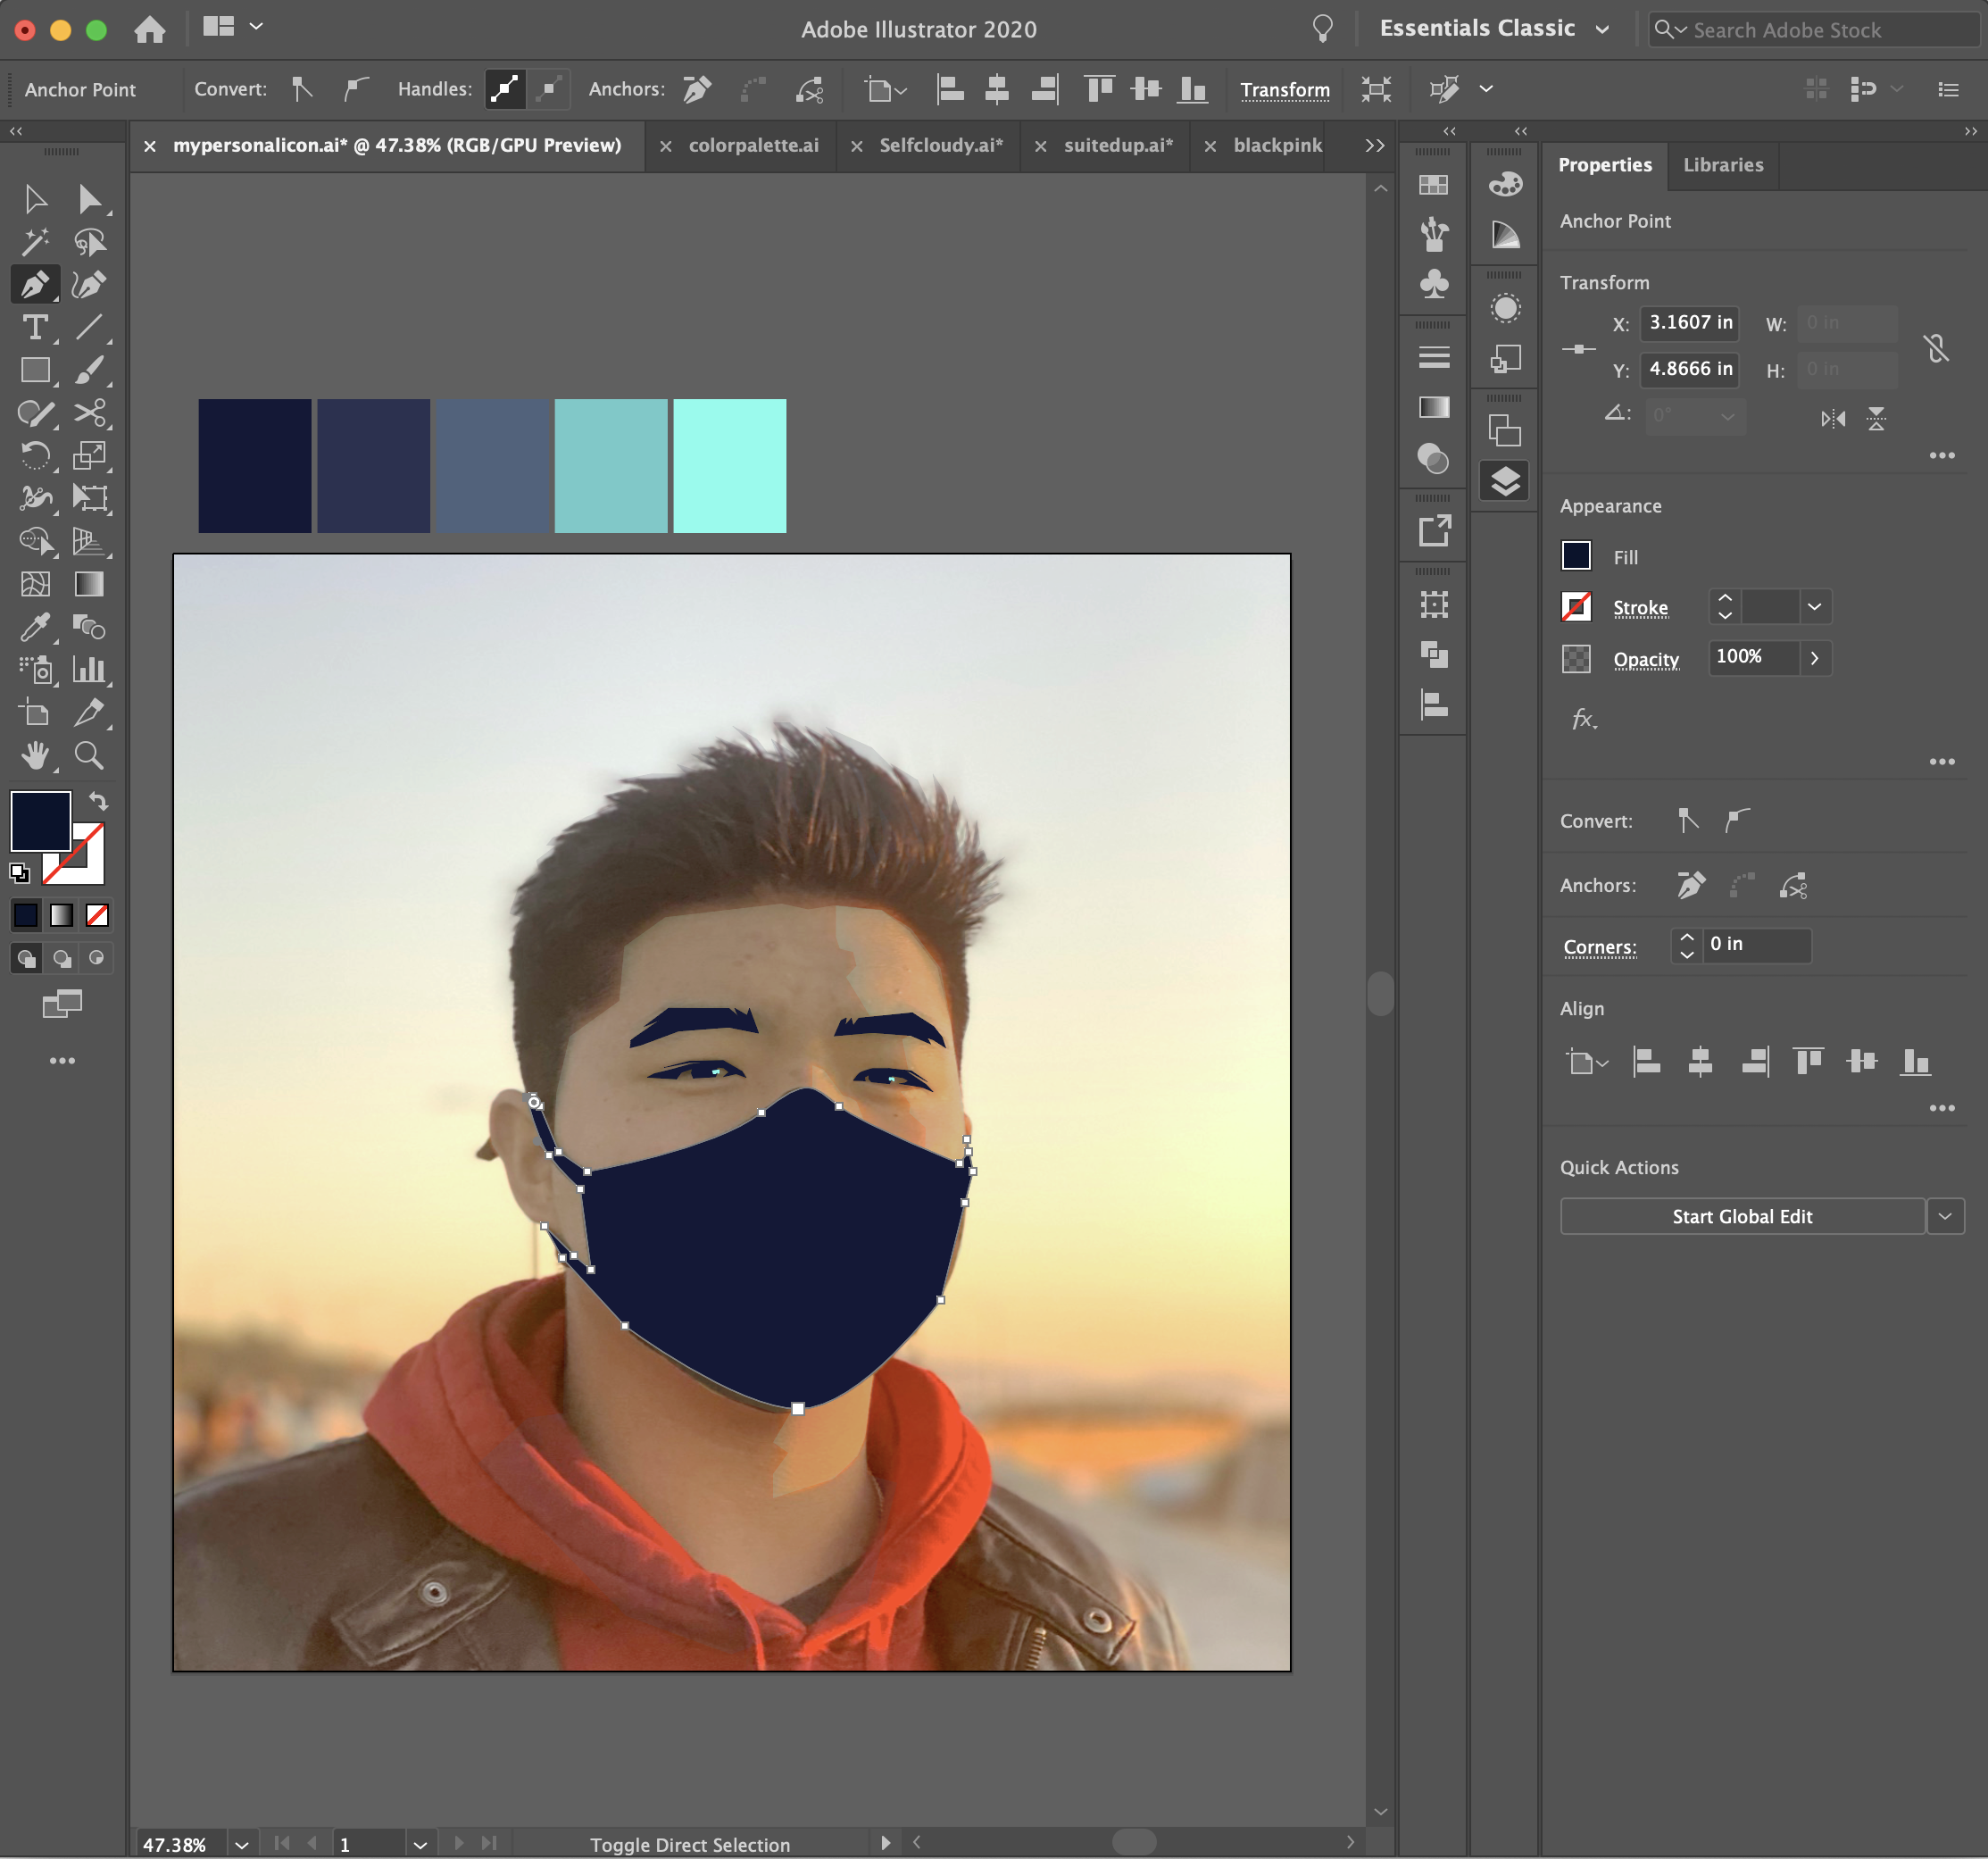
Task: Click the Home icon
Action: point(150,29)
